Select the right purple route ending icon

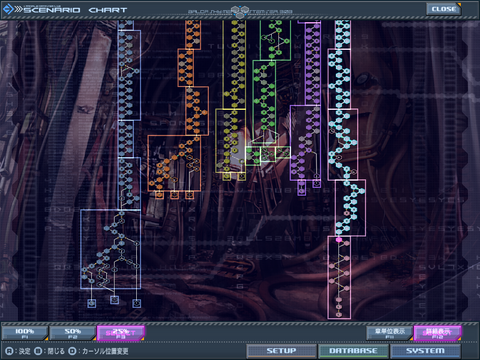(316, 183)
